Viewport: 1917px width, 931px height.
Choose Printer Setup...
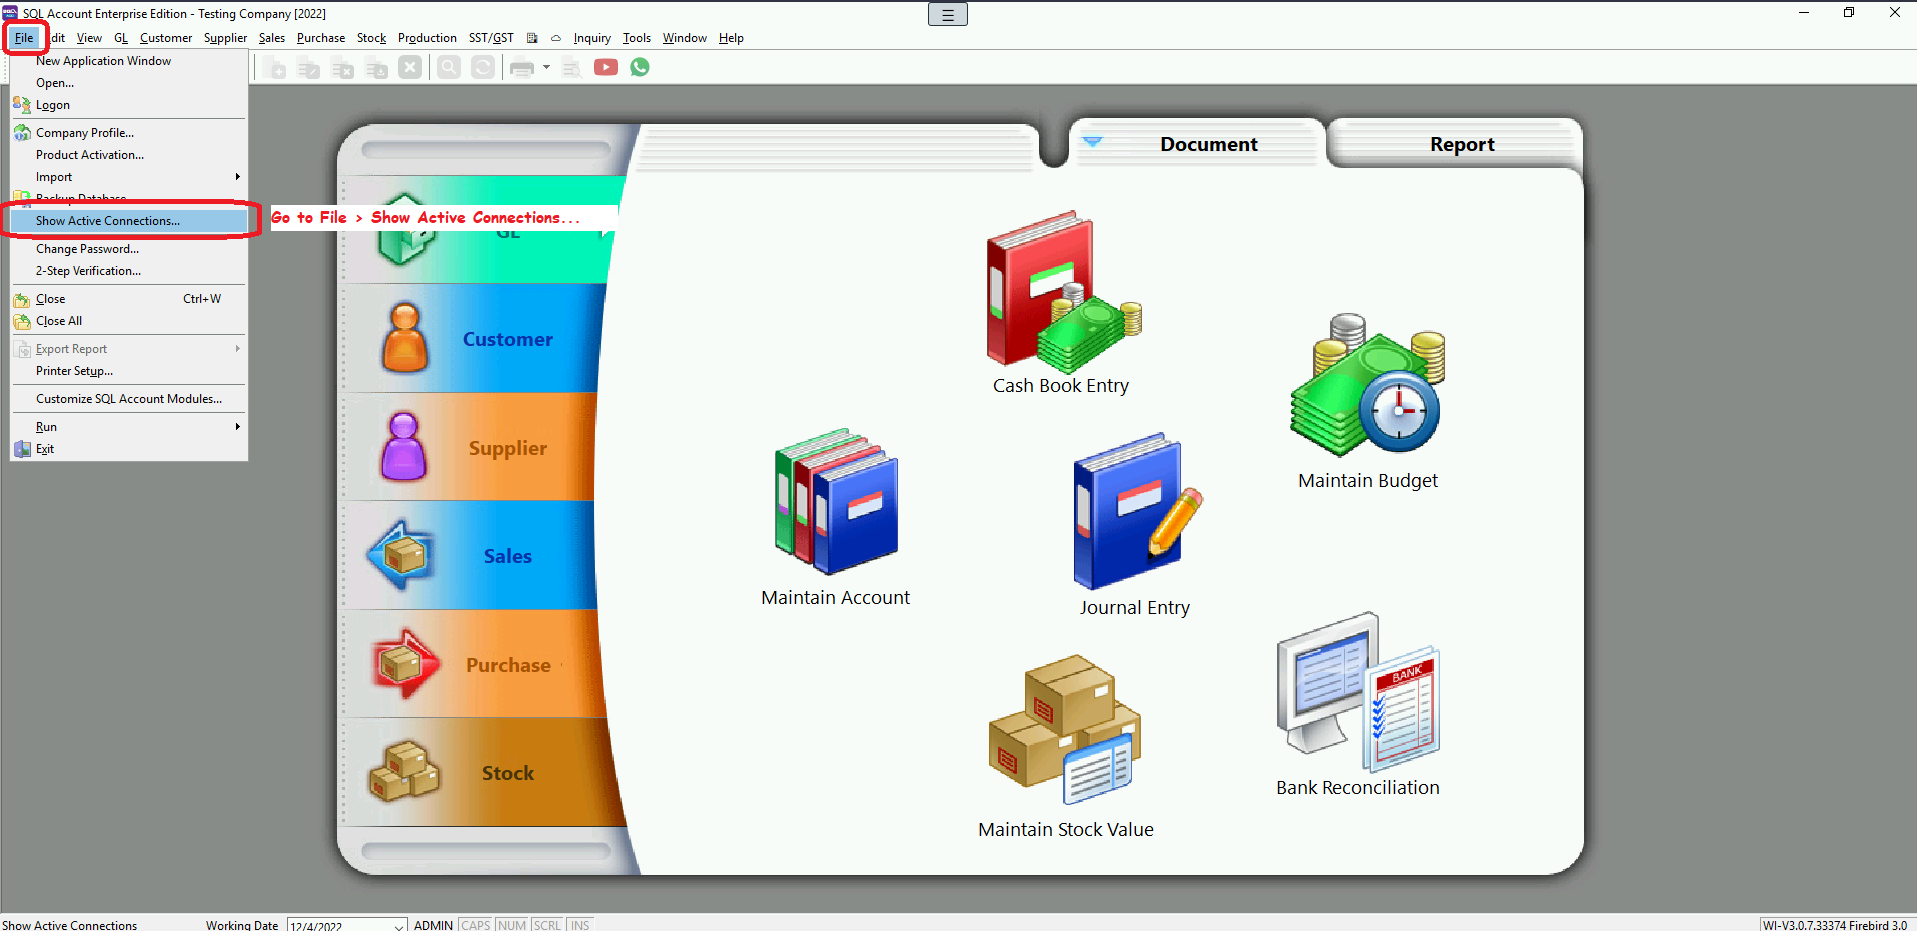pos(128,371)
